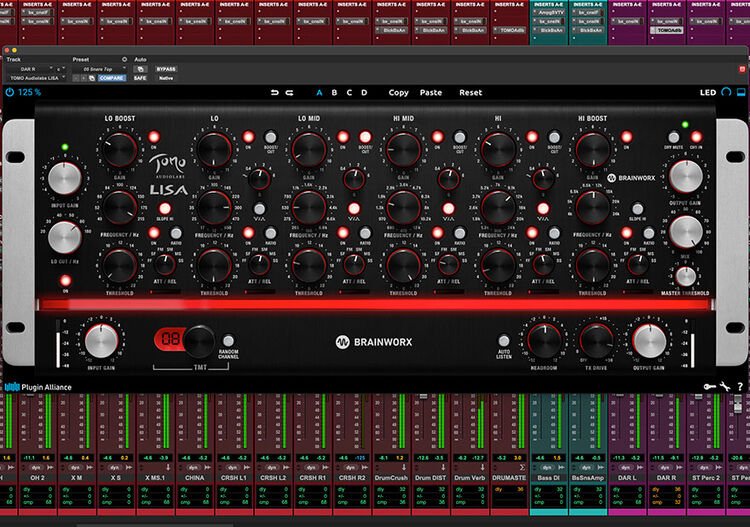Click the TX DRIVE knob
The height and width of the screenshot is (527, 750).
(x=596, y=341)
